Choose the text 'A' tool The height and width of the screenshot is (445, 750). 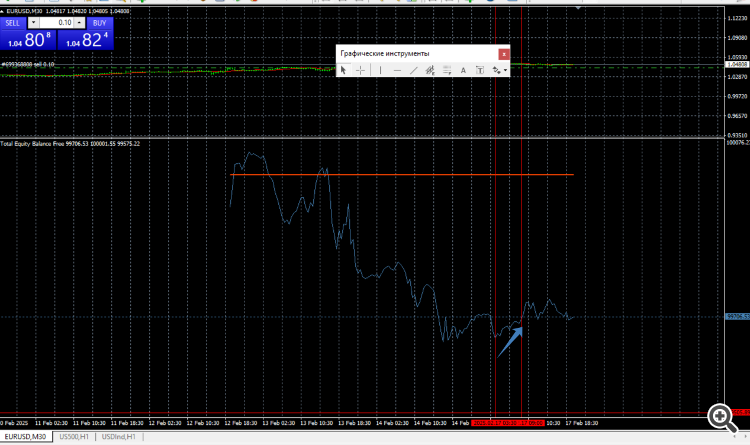[463, 70]
